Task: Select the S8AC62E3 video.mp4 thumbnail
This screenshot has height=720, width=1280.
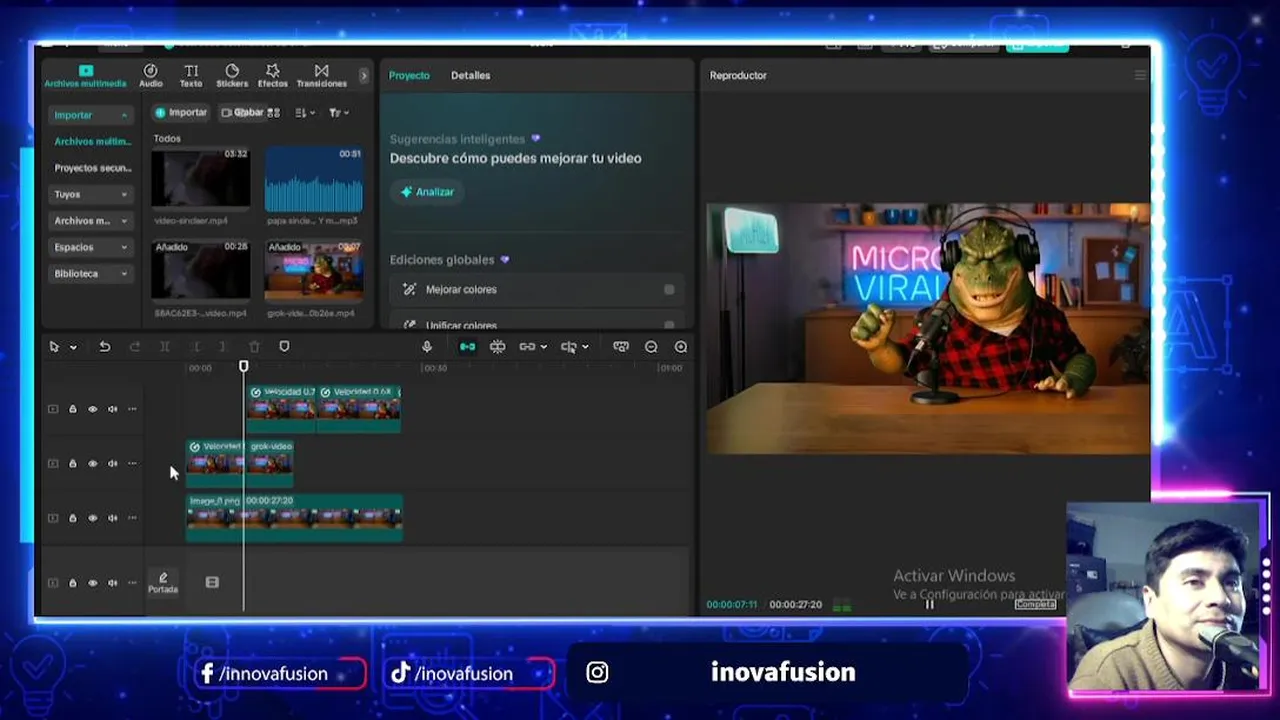Action: pos(201,272)
